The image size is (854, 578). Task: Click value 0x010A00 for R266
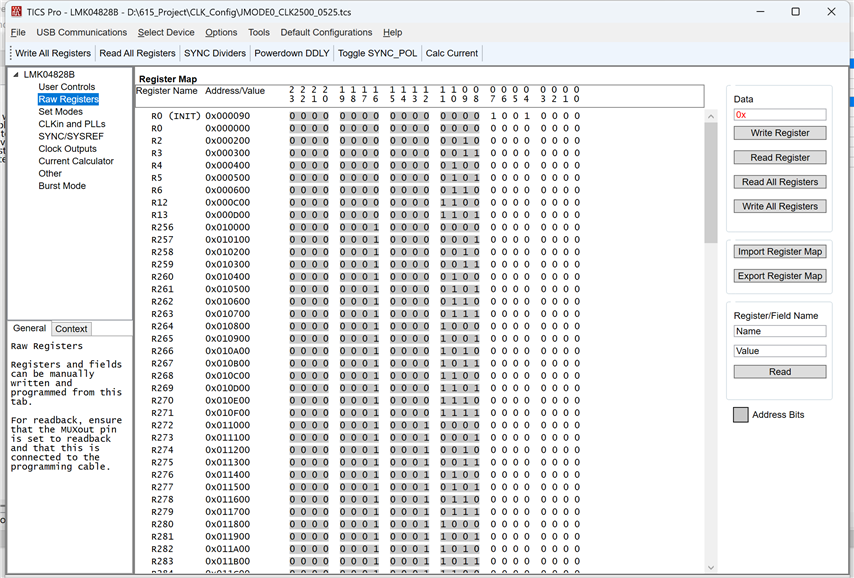pos(228,351)
